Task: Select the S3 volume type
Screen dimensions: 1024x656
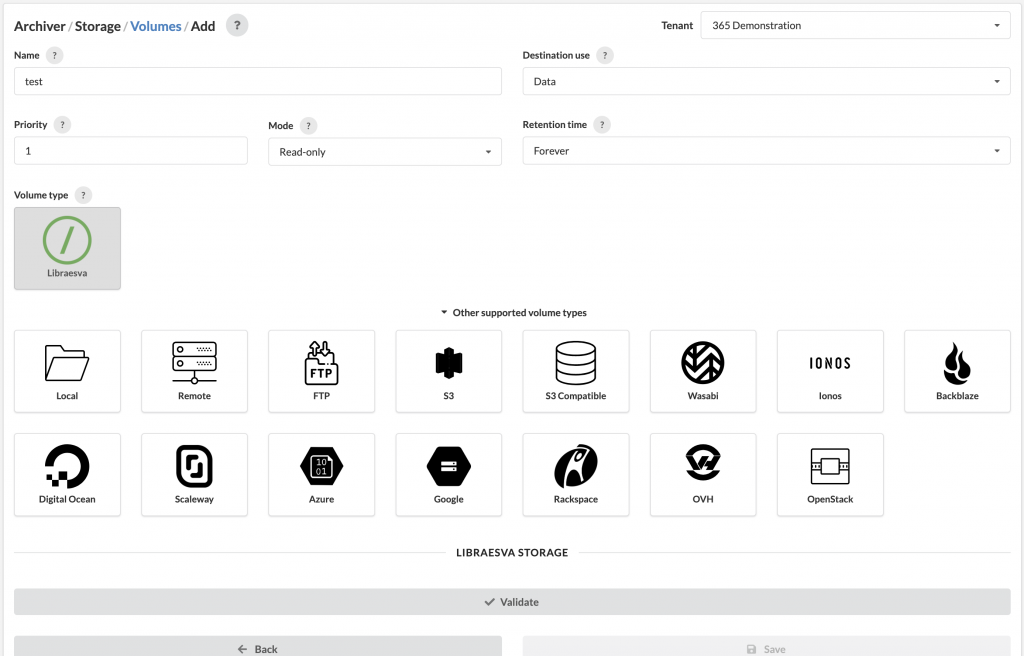Action: [x=449, y=371]
